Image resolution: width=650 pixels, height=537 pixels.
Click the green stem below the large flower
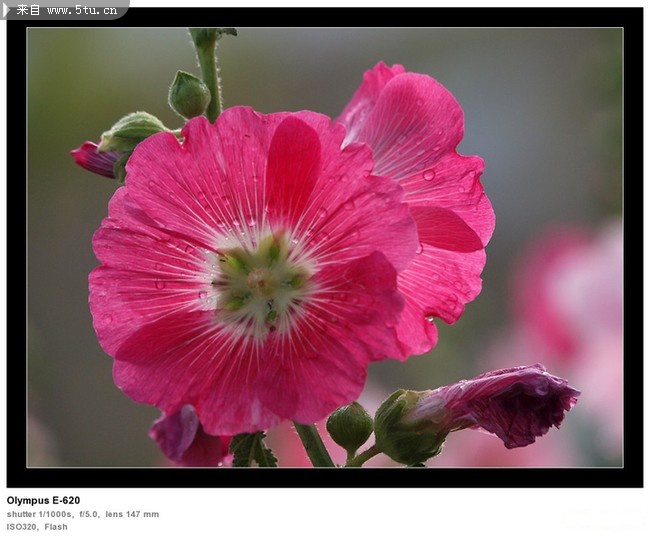coord(313,445)
